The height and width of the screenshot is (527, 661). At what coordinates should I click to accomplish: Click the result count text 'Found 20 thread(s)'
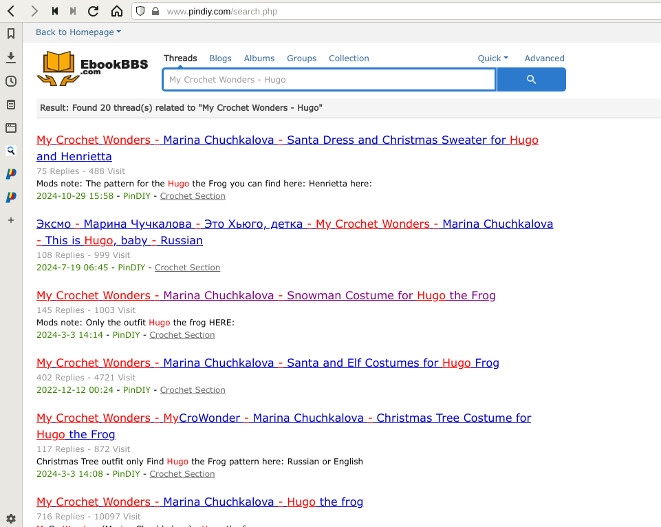tap(112, 108)
